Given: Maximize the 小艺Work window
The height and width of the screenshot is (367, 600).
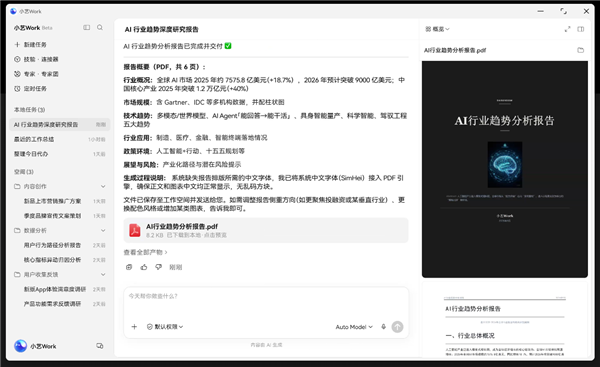Looking at the screenshot, I should coord(563,11).
